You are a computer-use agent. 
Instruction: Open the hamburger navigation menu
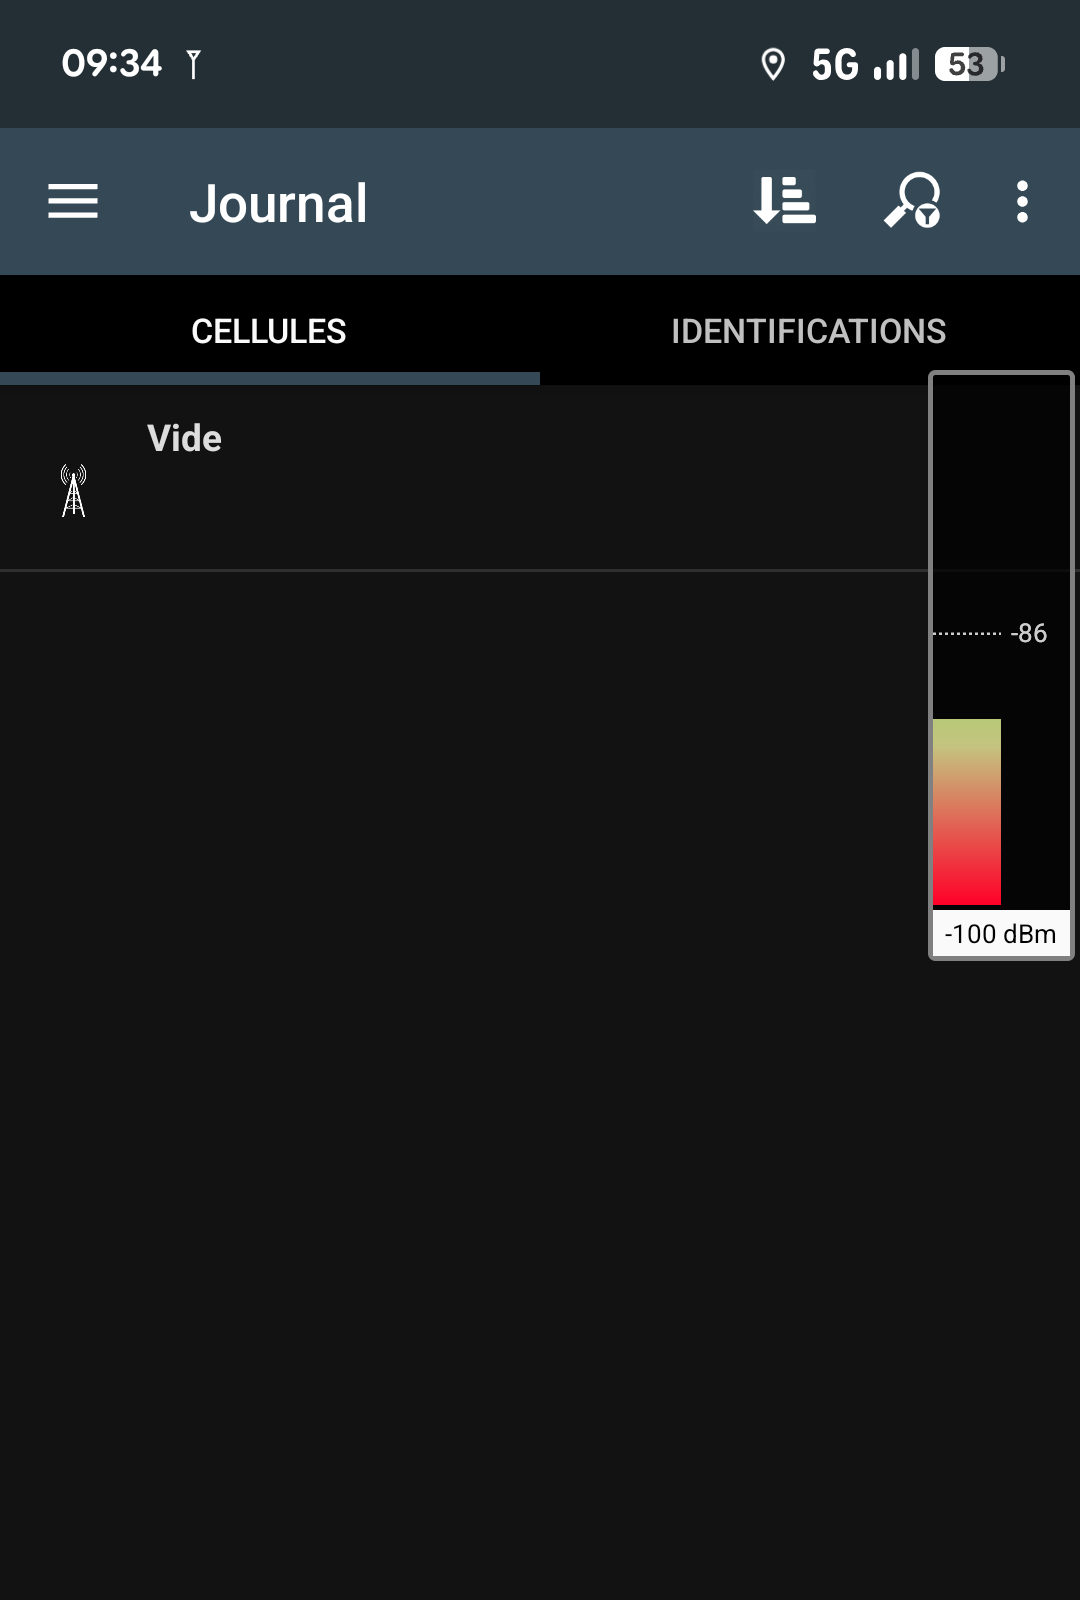click(x=73, y=202)
